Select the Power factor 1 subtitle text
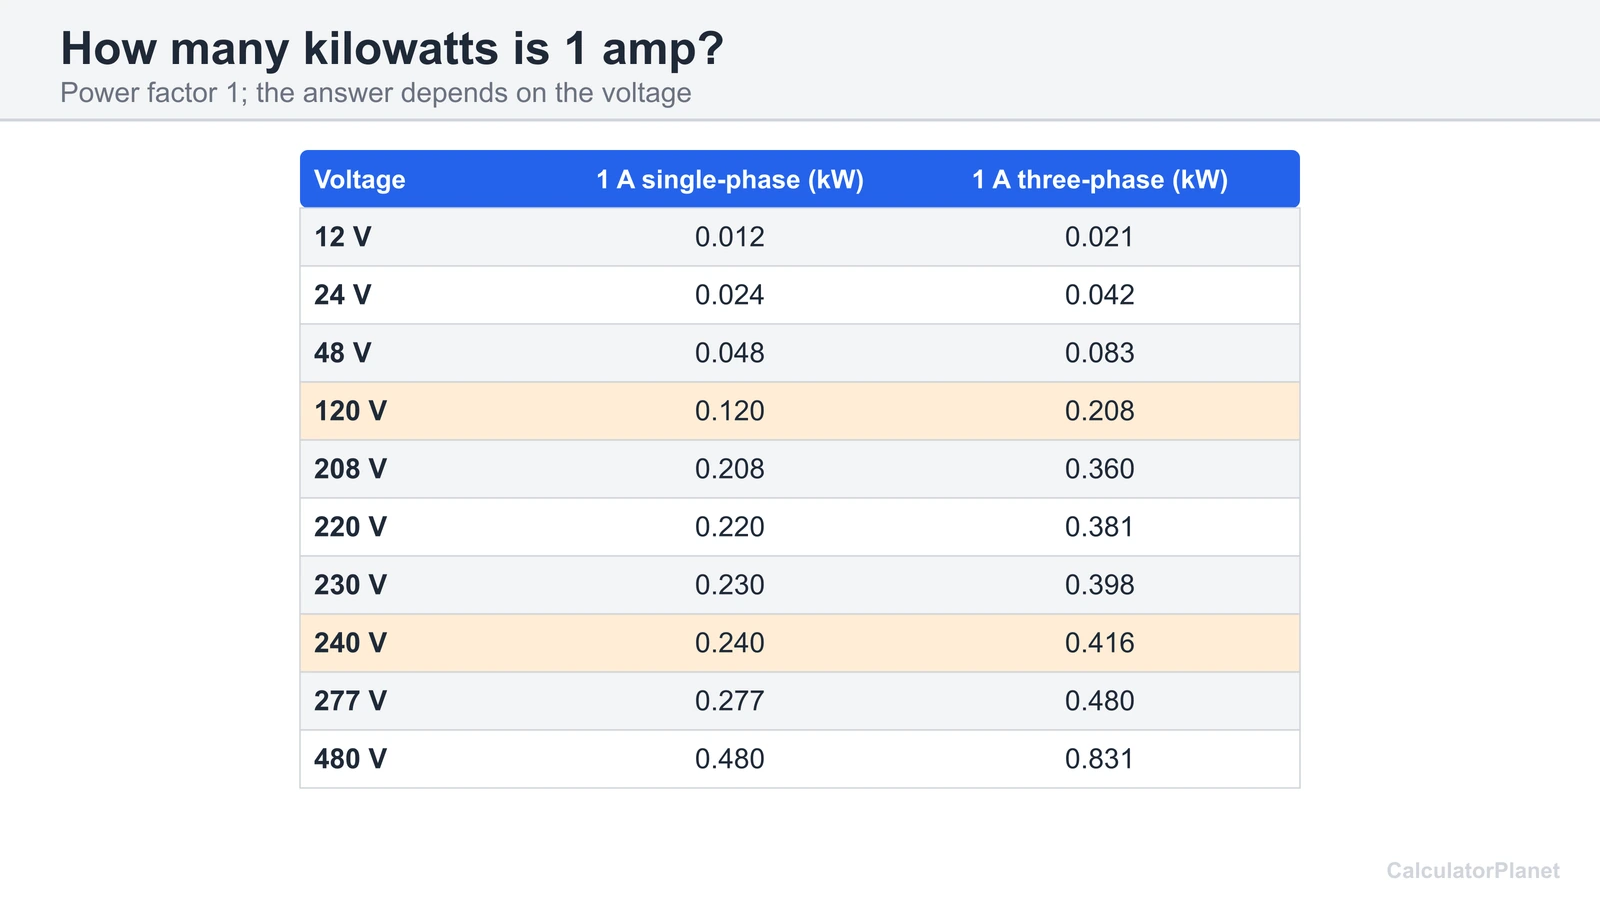Viewport: 1600px width, 900px height. tap(376, 93)
